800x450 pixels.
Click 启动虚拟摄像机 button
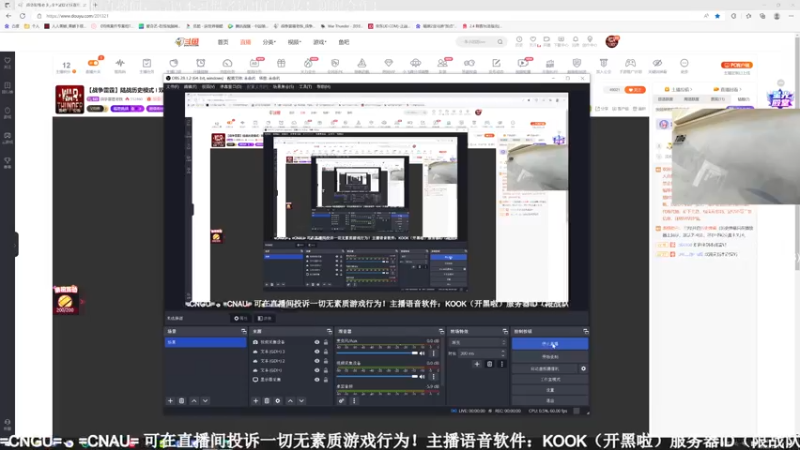coord(544,368)
